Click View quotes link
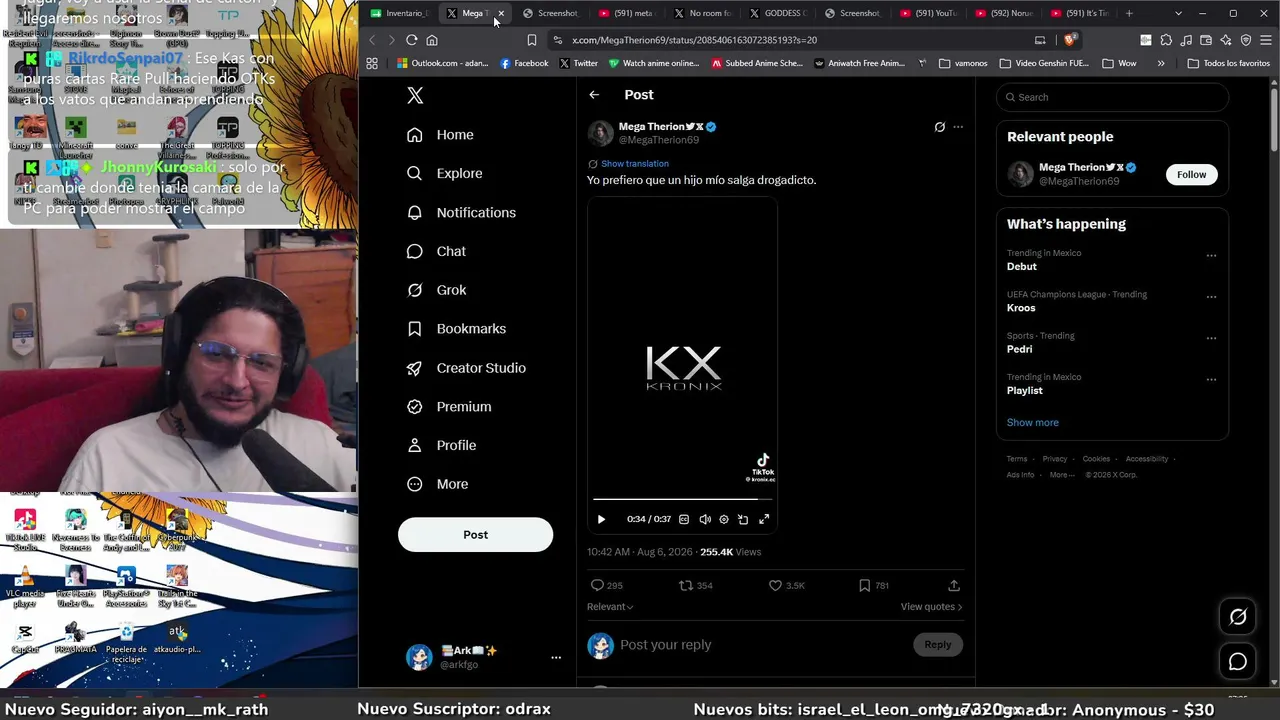This screenshot has height=720, width=1280. pyautogui.click(x=931, y=606)
